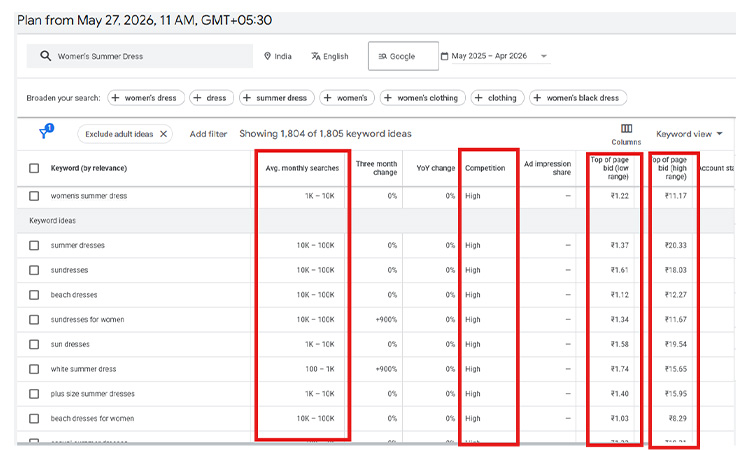Open the Keyword view dropdown

tap(689, 134)
